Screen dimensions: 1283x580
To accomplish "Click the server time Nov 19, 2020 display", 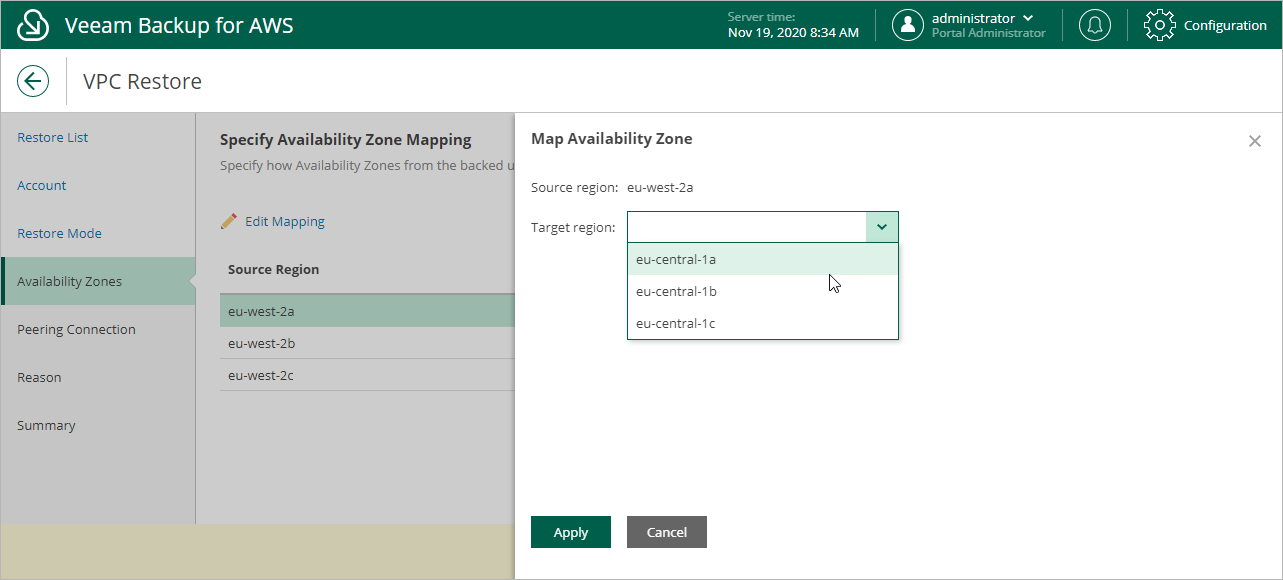I will (x=793, y=33).
